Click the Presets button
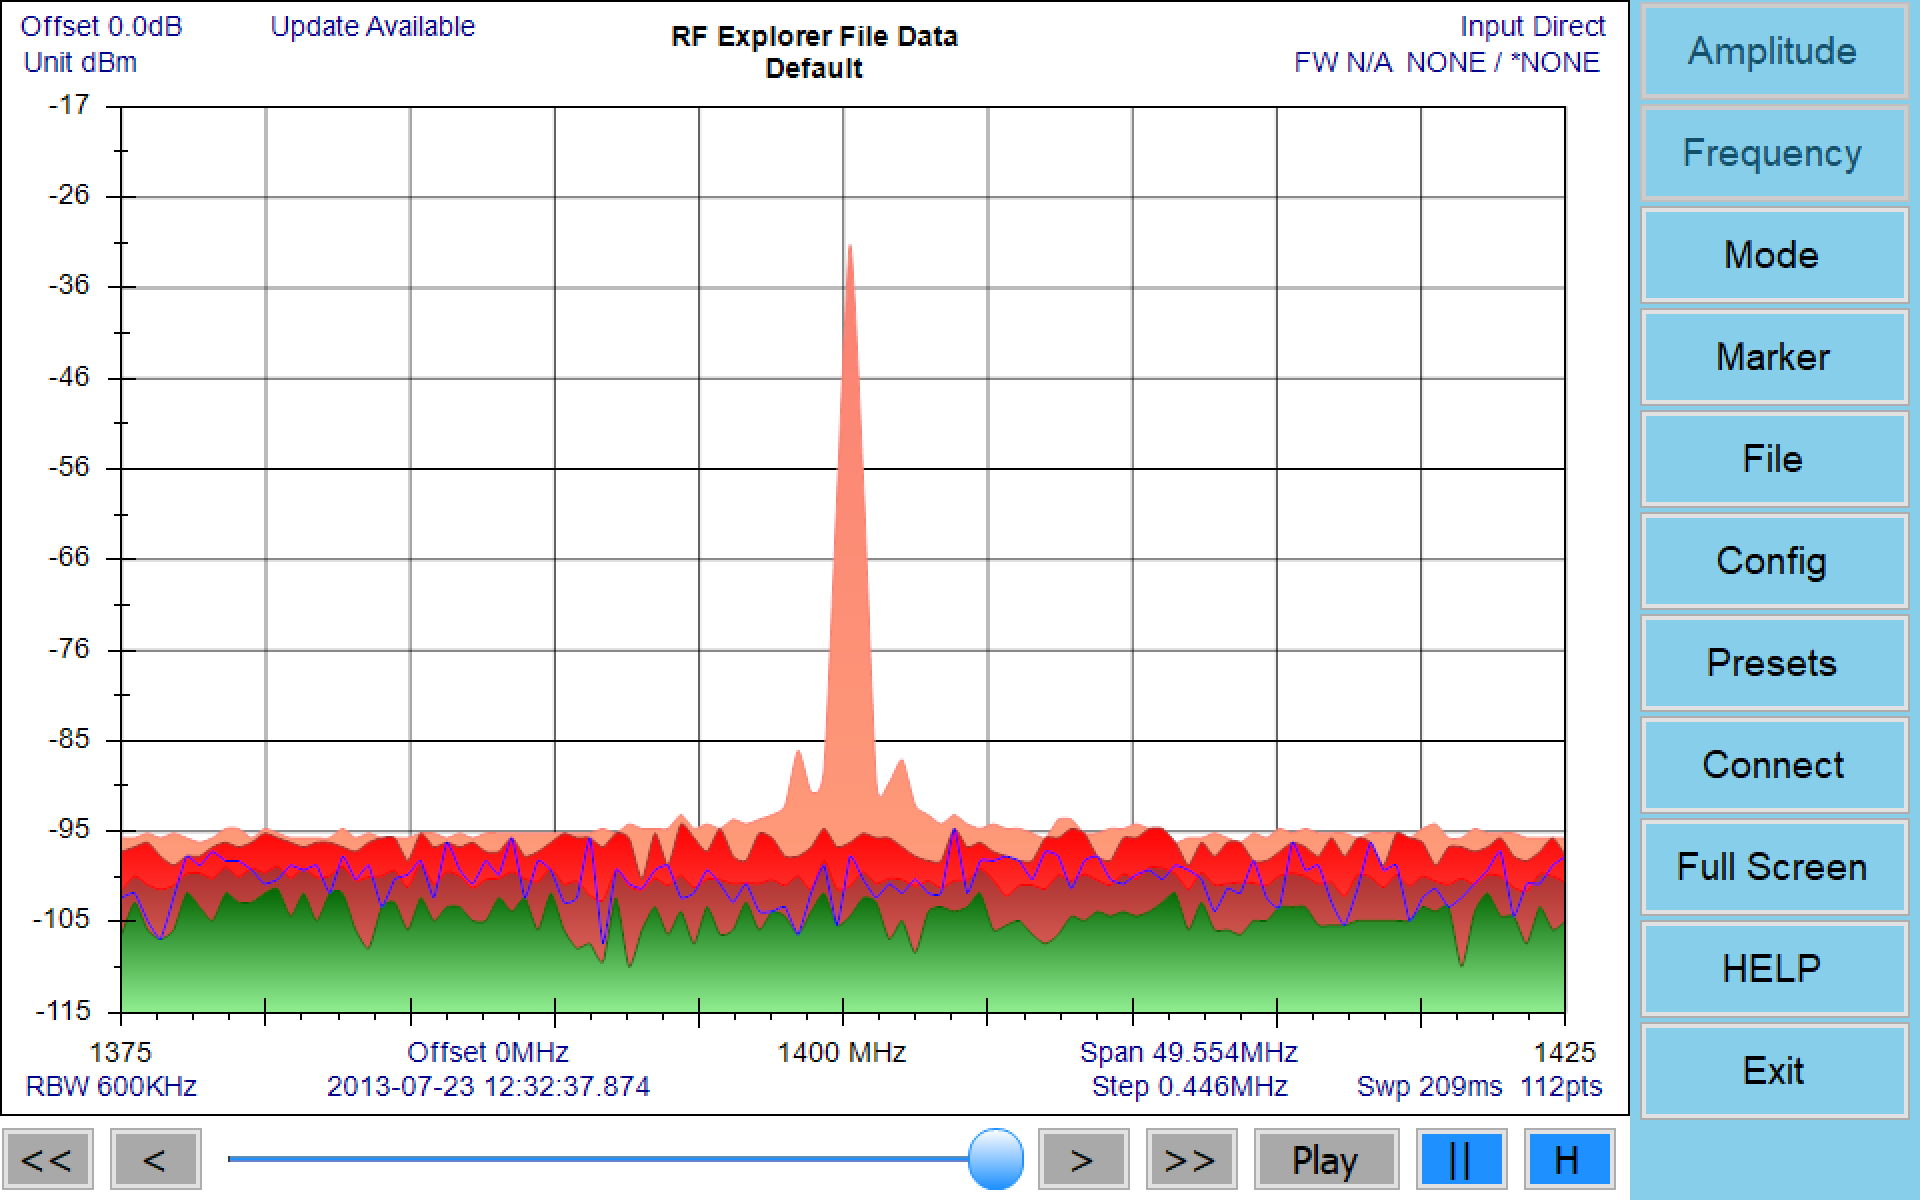This screenshot has height=1200, width=1920. pos(1773,663)
